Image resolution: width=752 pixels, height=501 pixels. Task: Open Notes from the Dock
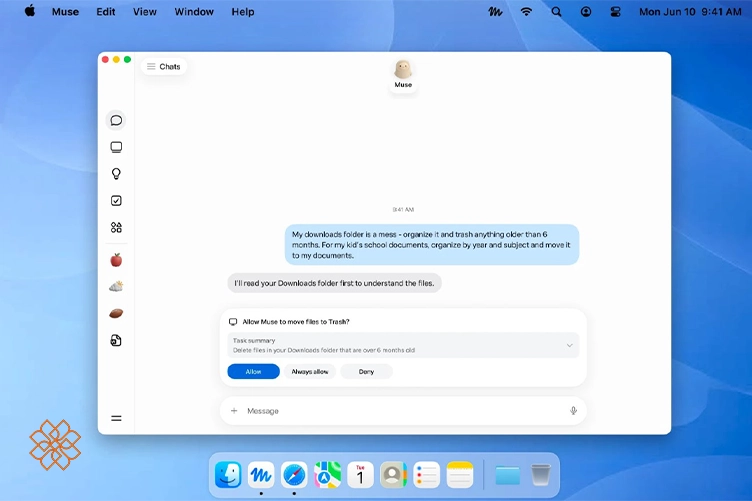(459, 475)
